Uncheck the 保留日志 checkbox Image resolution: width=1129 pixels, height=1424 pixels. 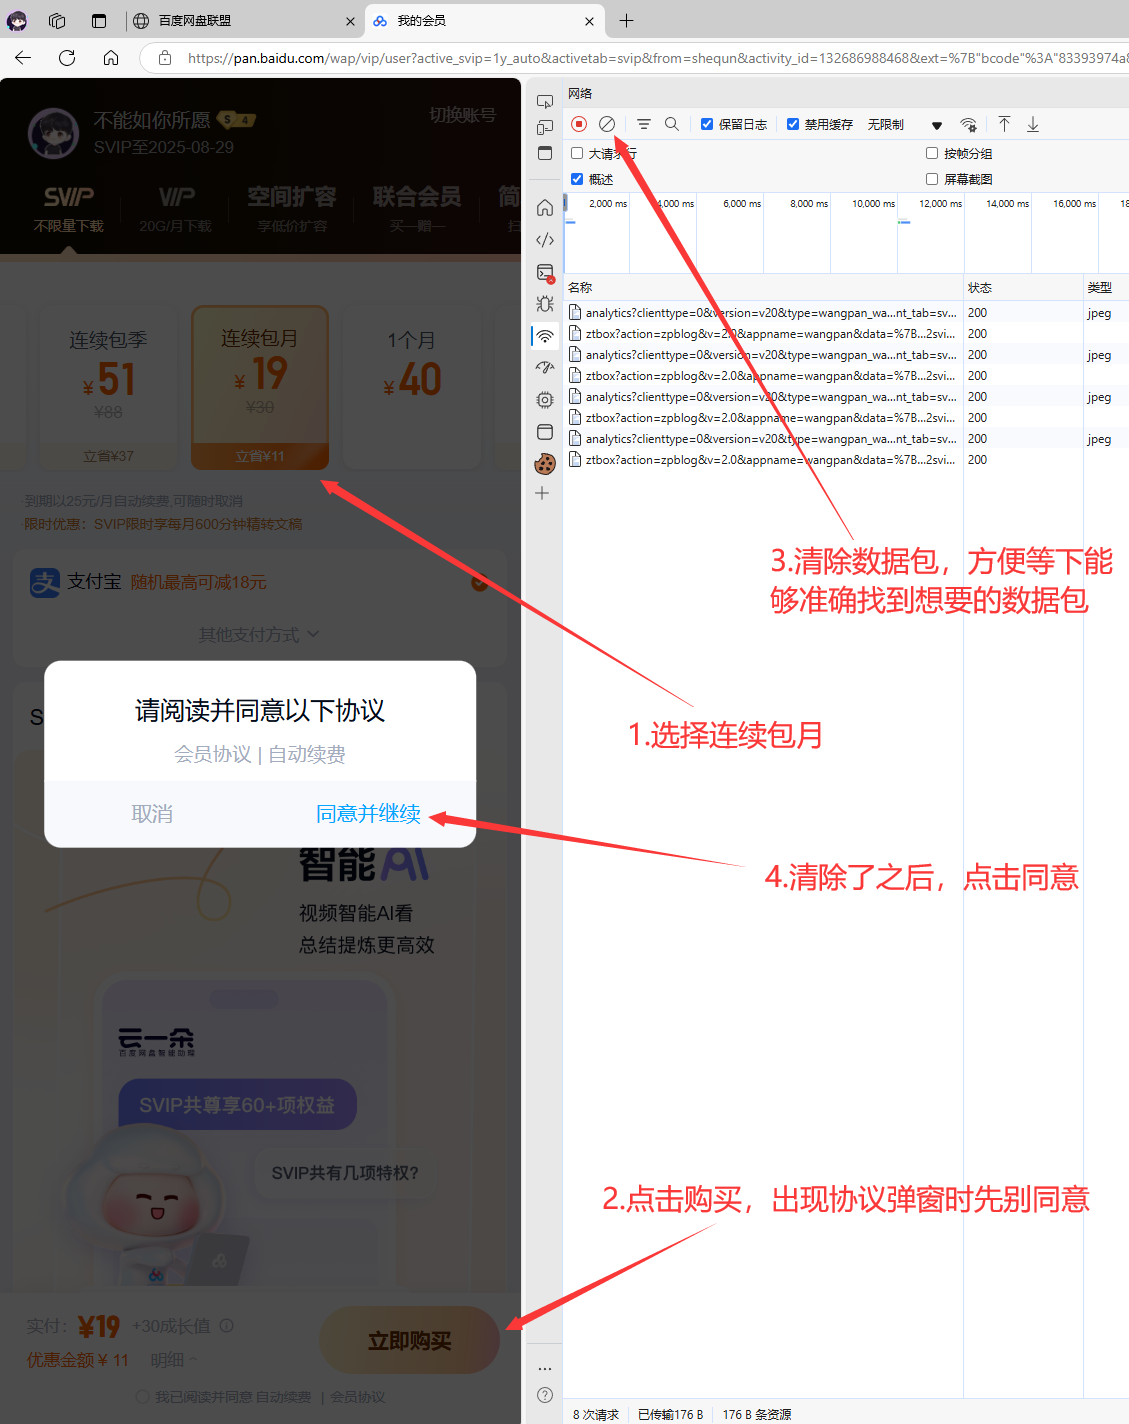coord(707,124)
